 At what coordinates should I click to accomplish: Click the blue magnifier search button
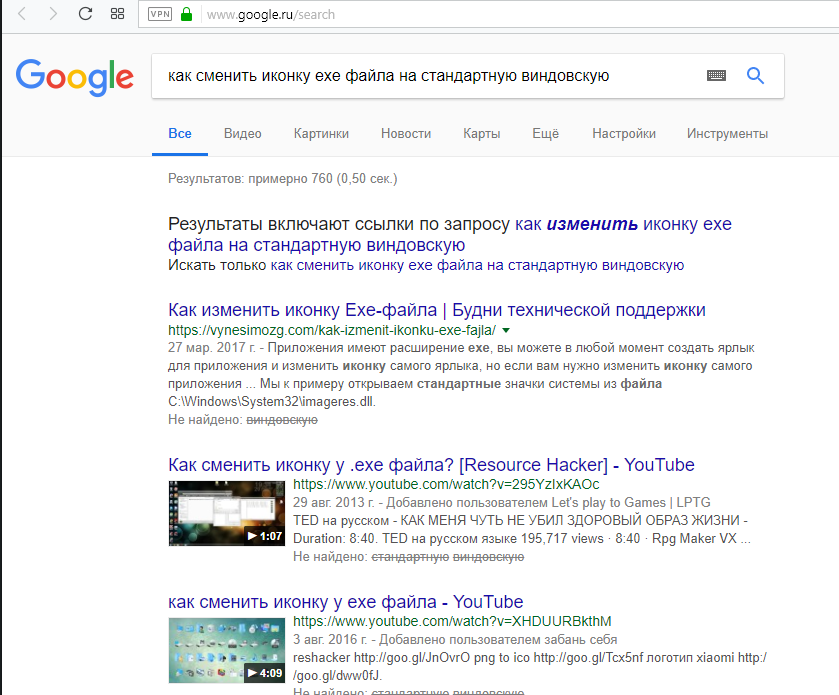(x=755, y=75)
